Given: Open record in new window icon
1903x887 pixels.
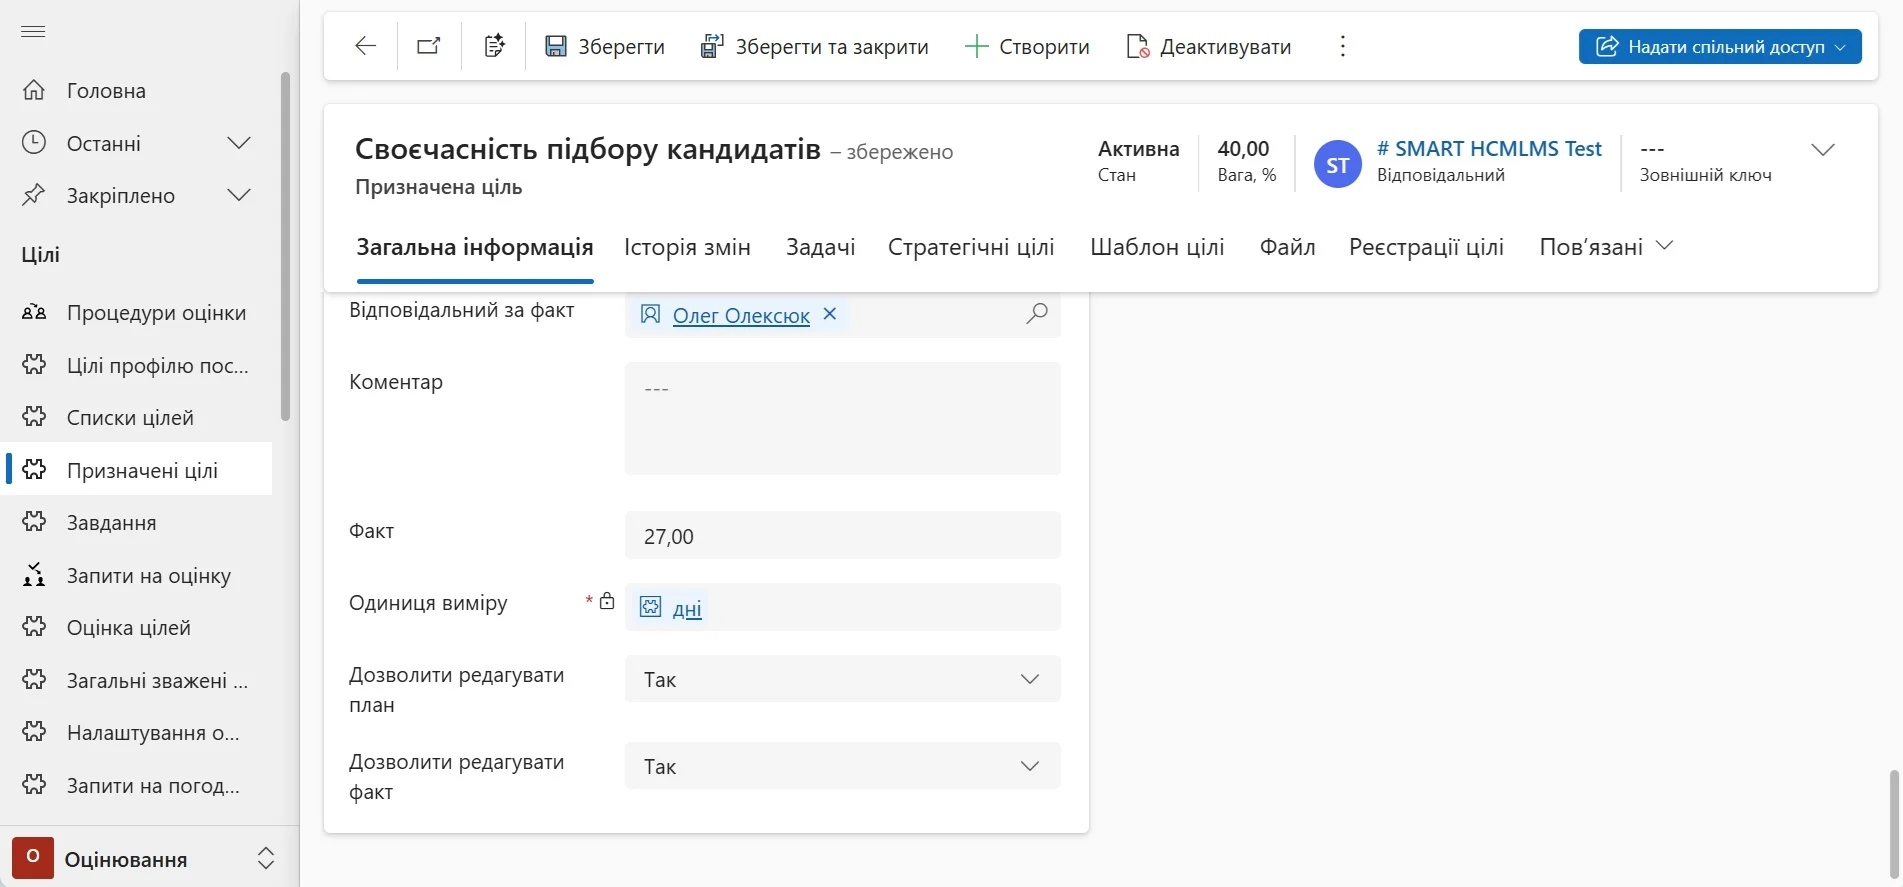Looking at the screenshot, I should tap(429, 46).
